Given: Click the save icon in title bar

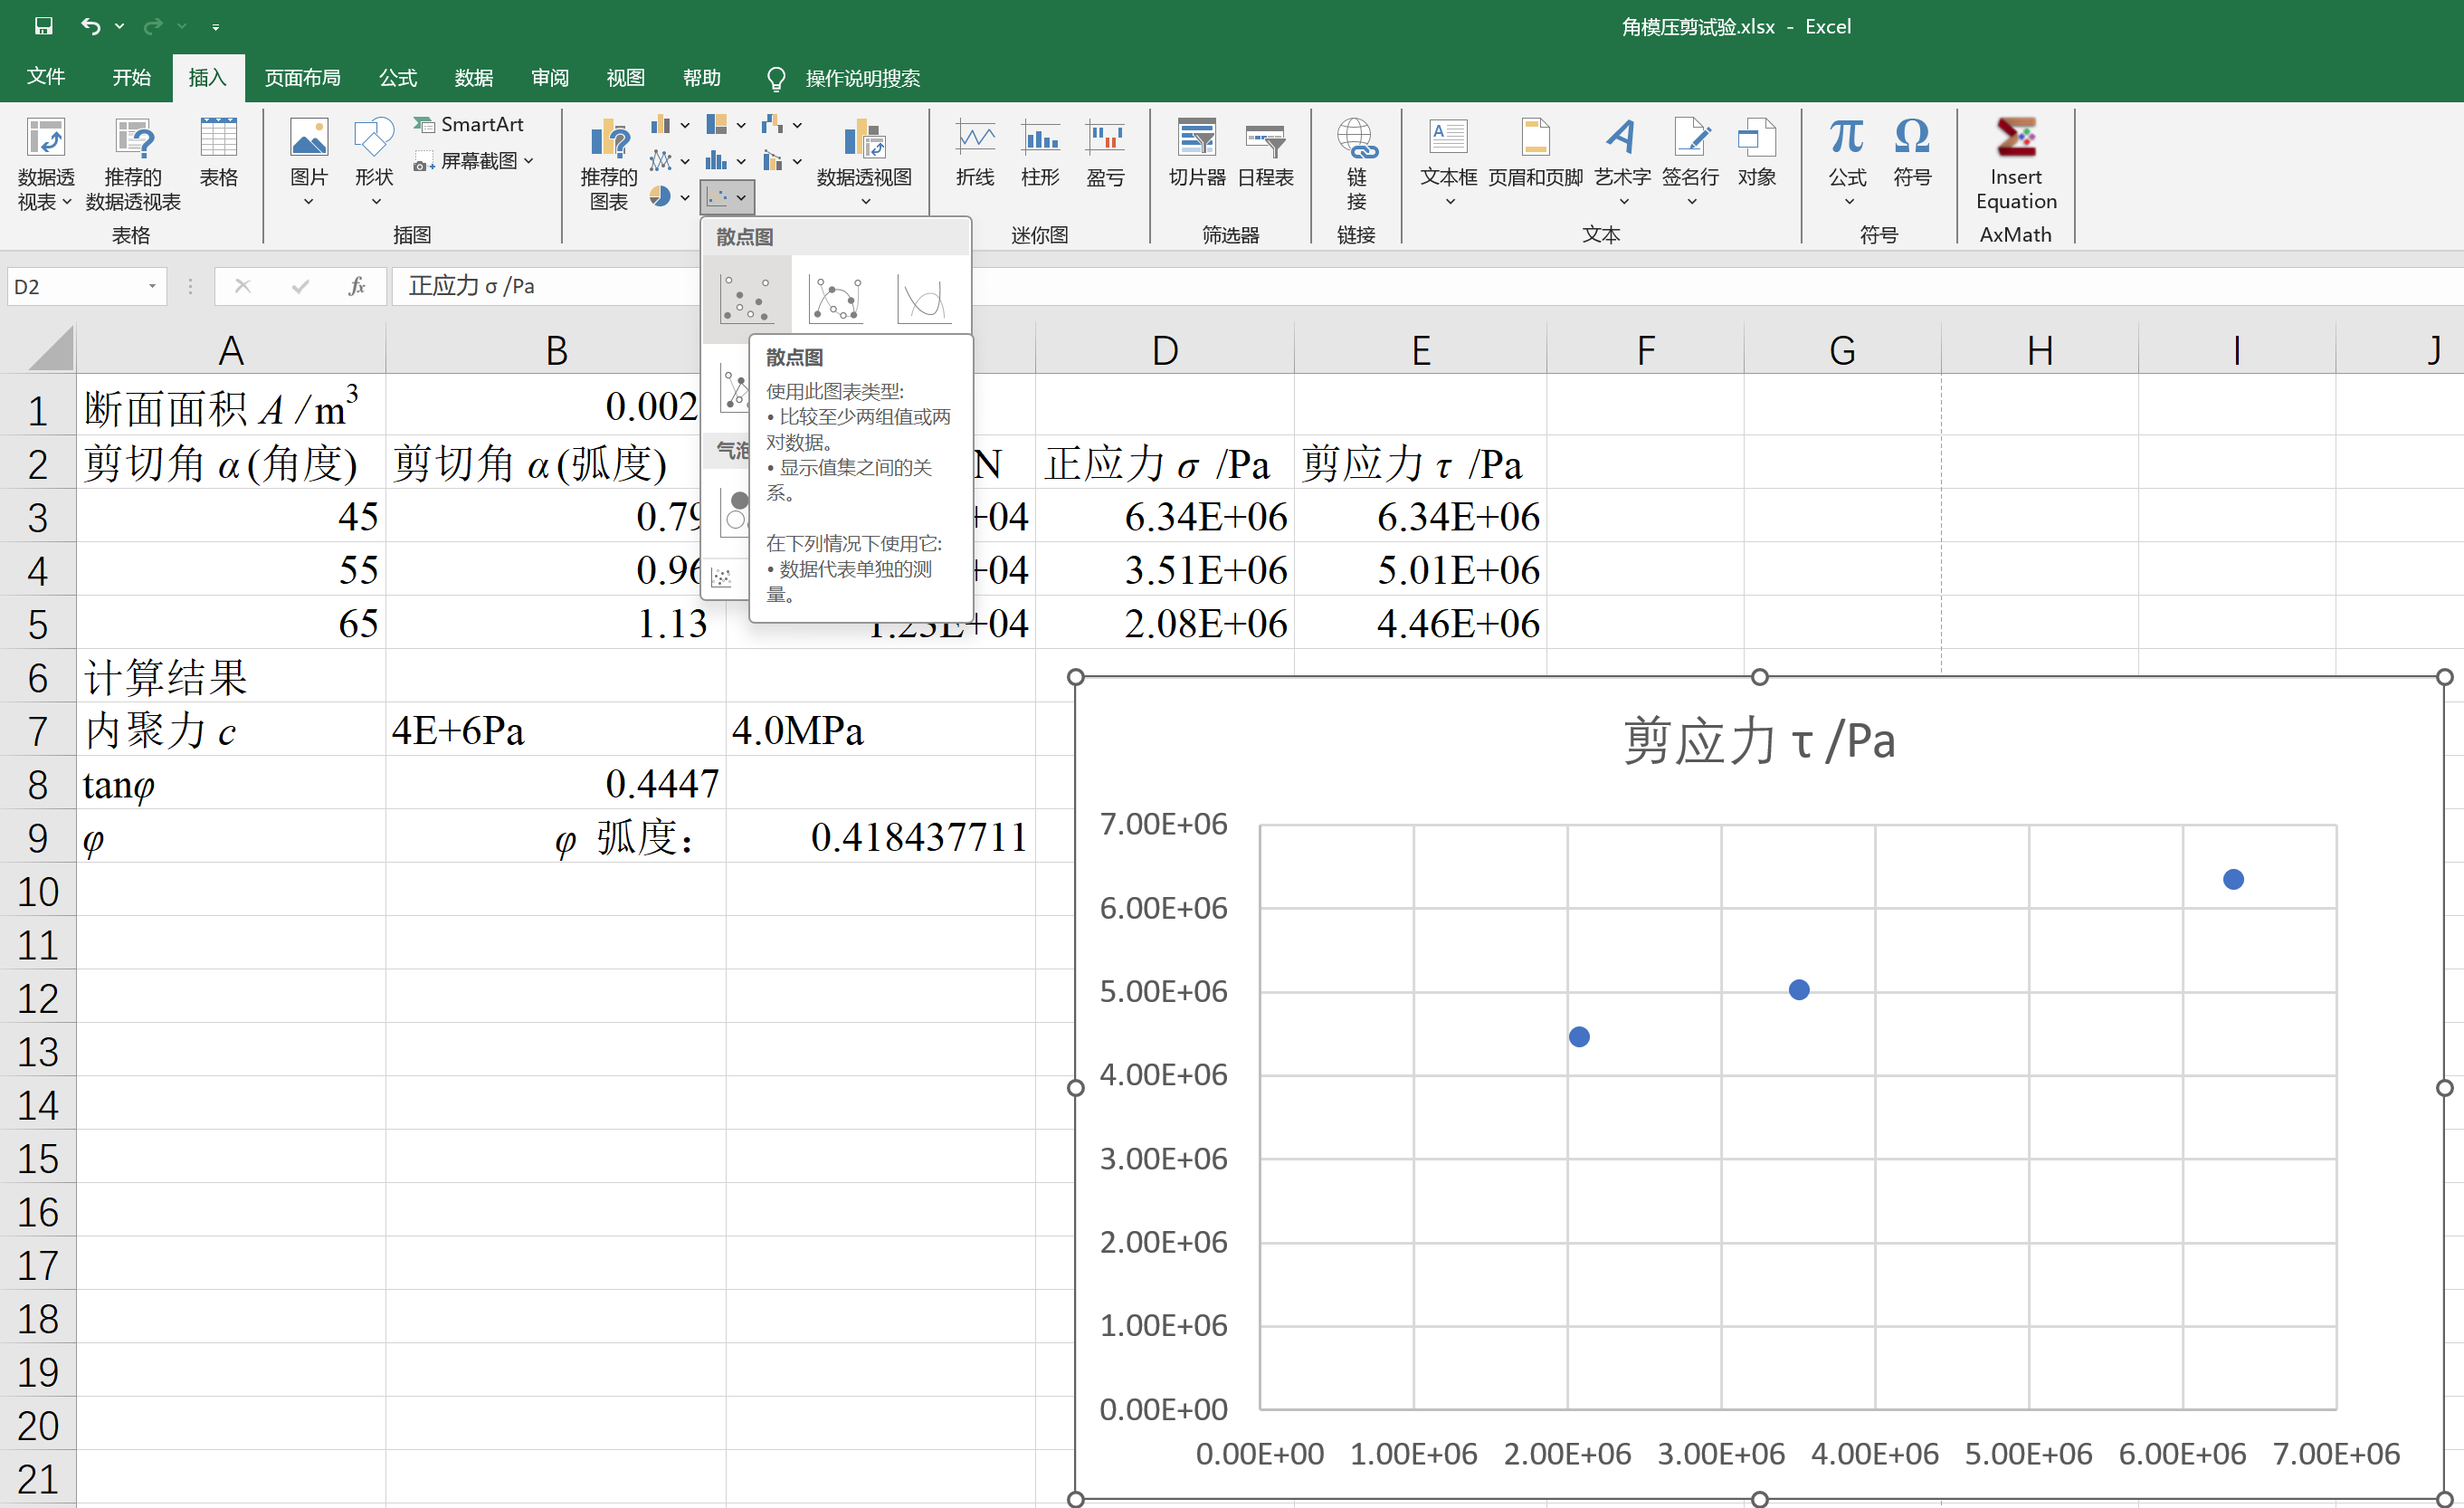Looking at the screenshot, I should [43, 26].
